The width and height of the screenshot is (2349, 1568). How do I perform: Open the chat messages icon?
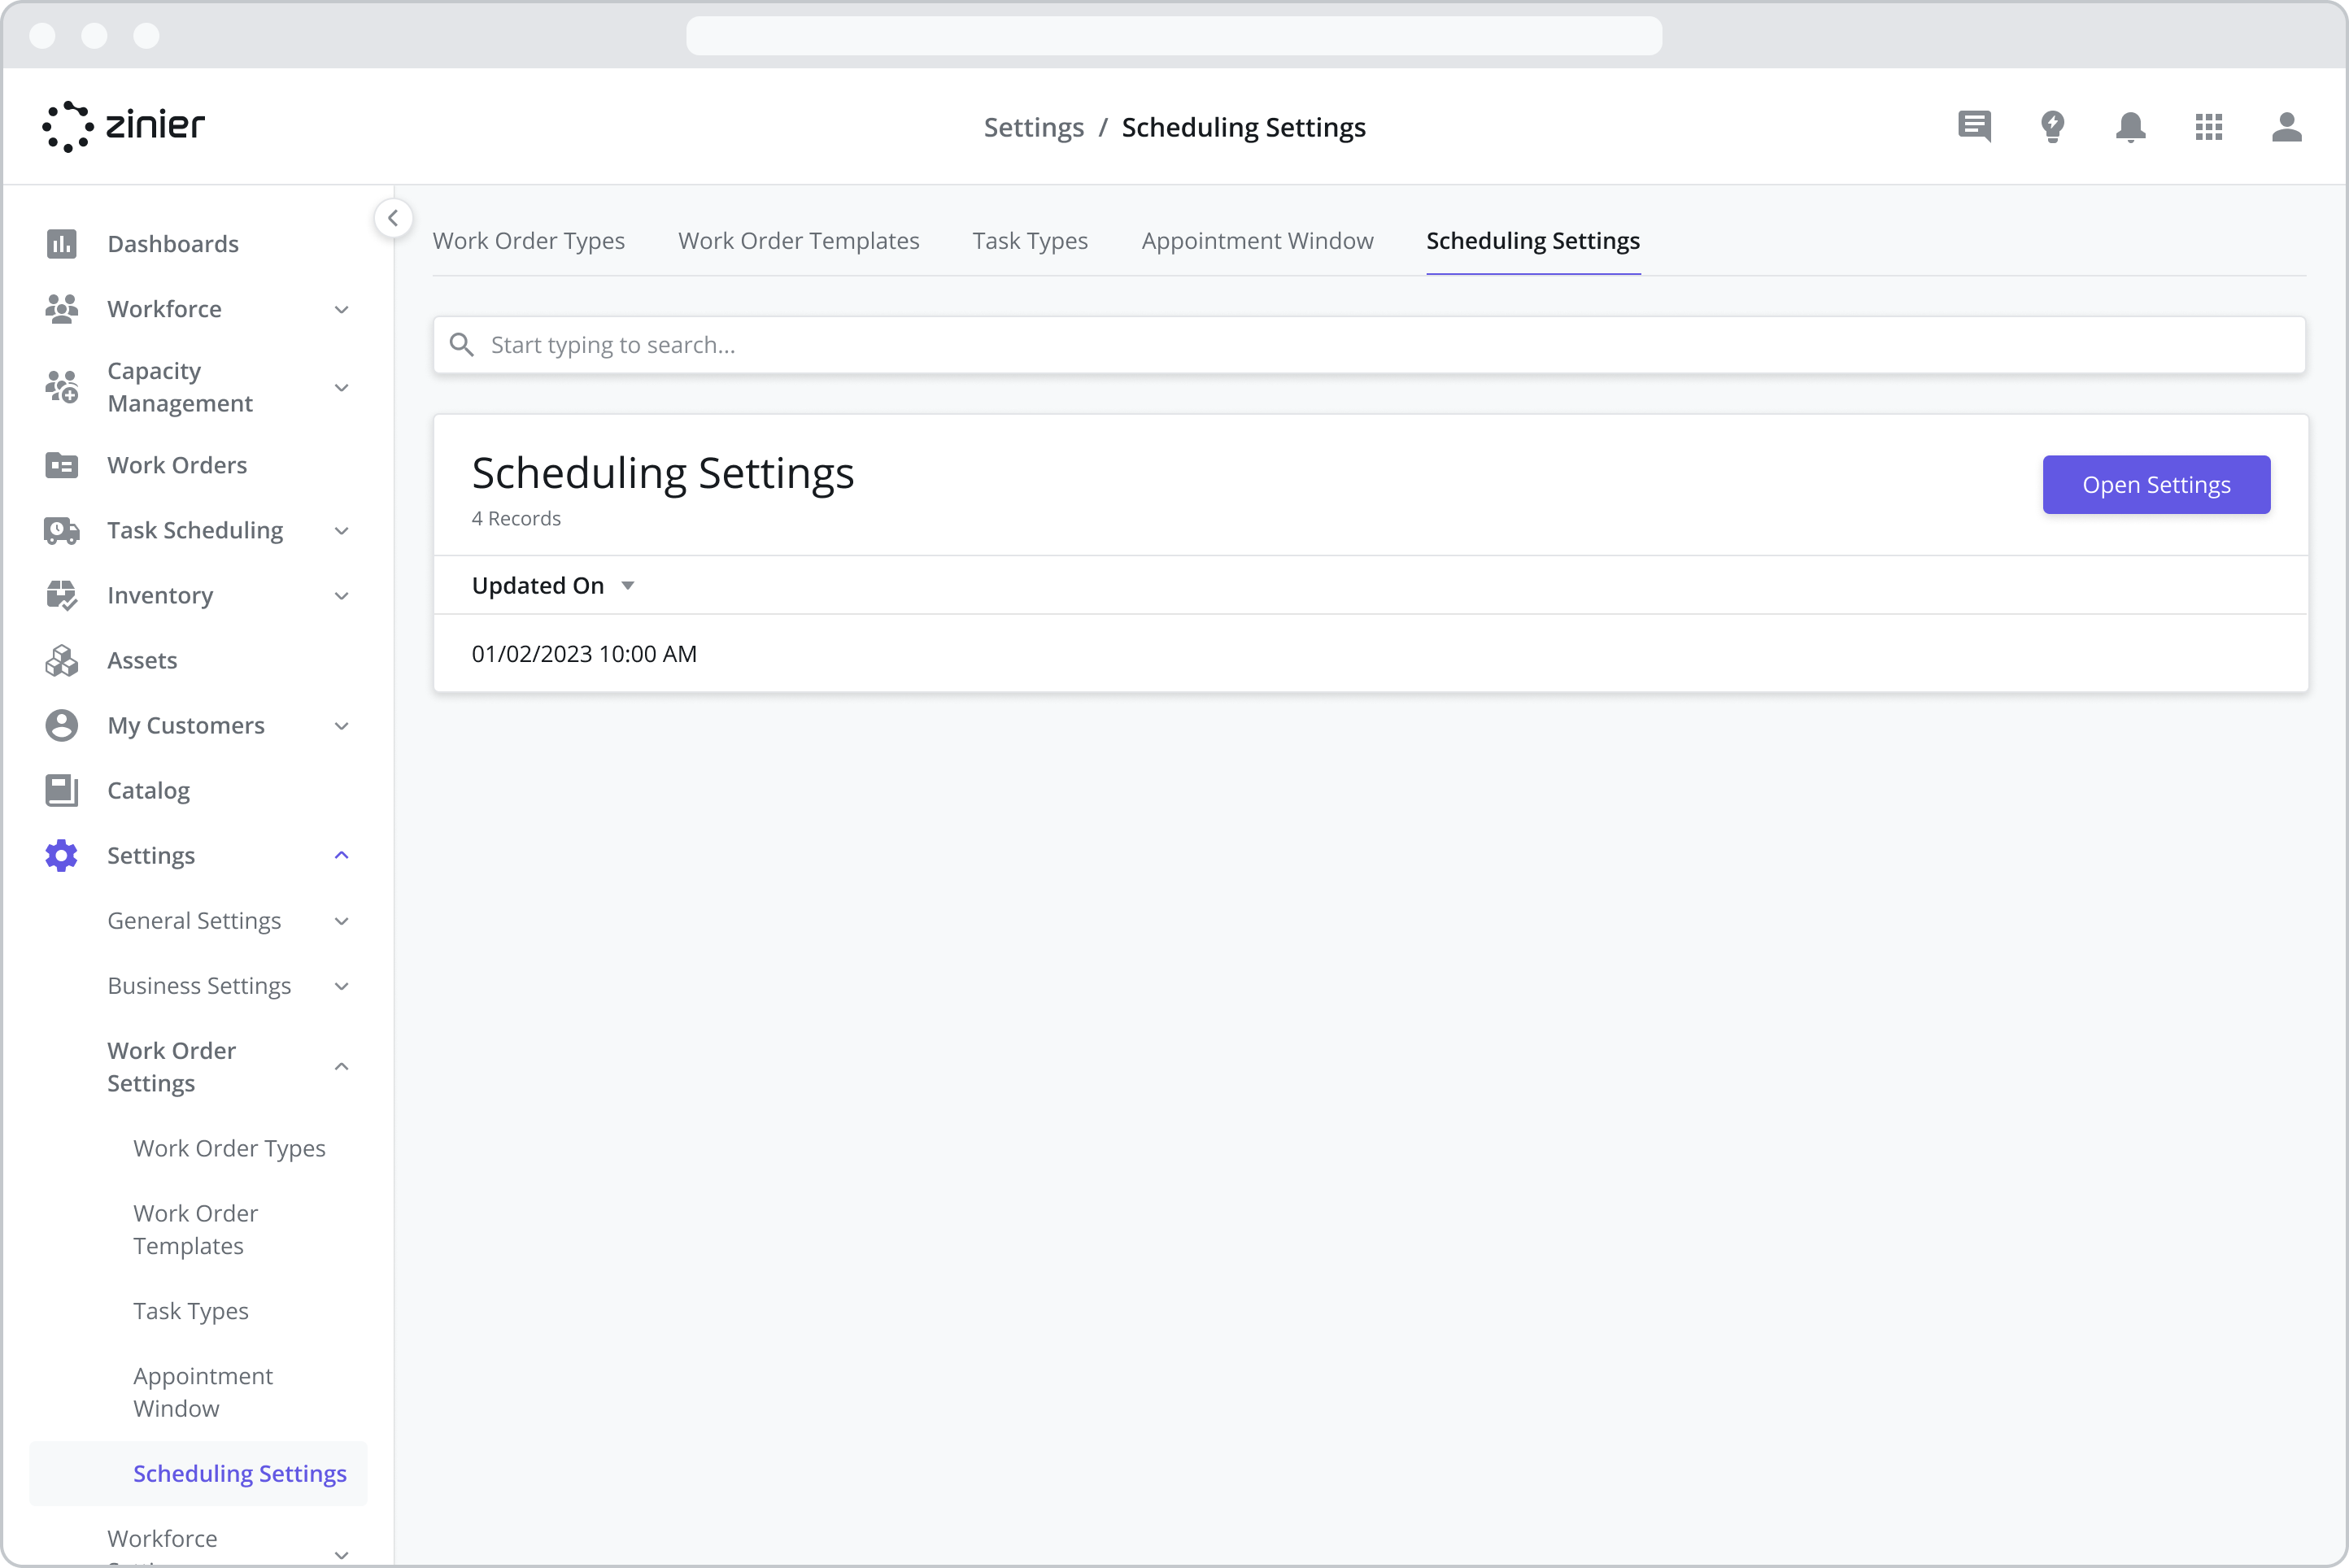[x=1974, y=126]
